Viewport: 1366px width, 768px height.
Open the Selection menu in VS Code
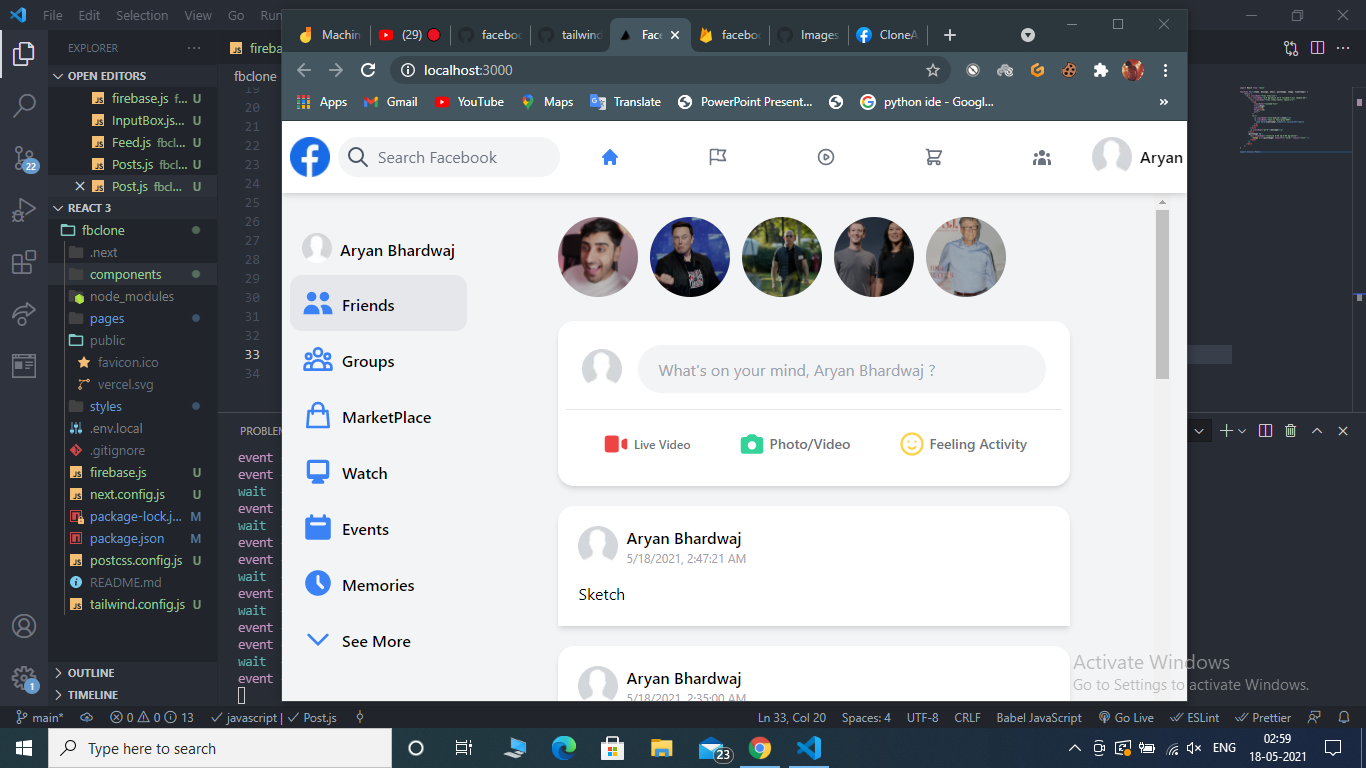point(142,15)
